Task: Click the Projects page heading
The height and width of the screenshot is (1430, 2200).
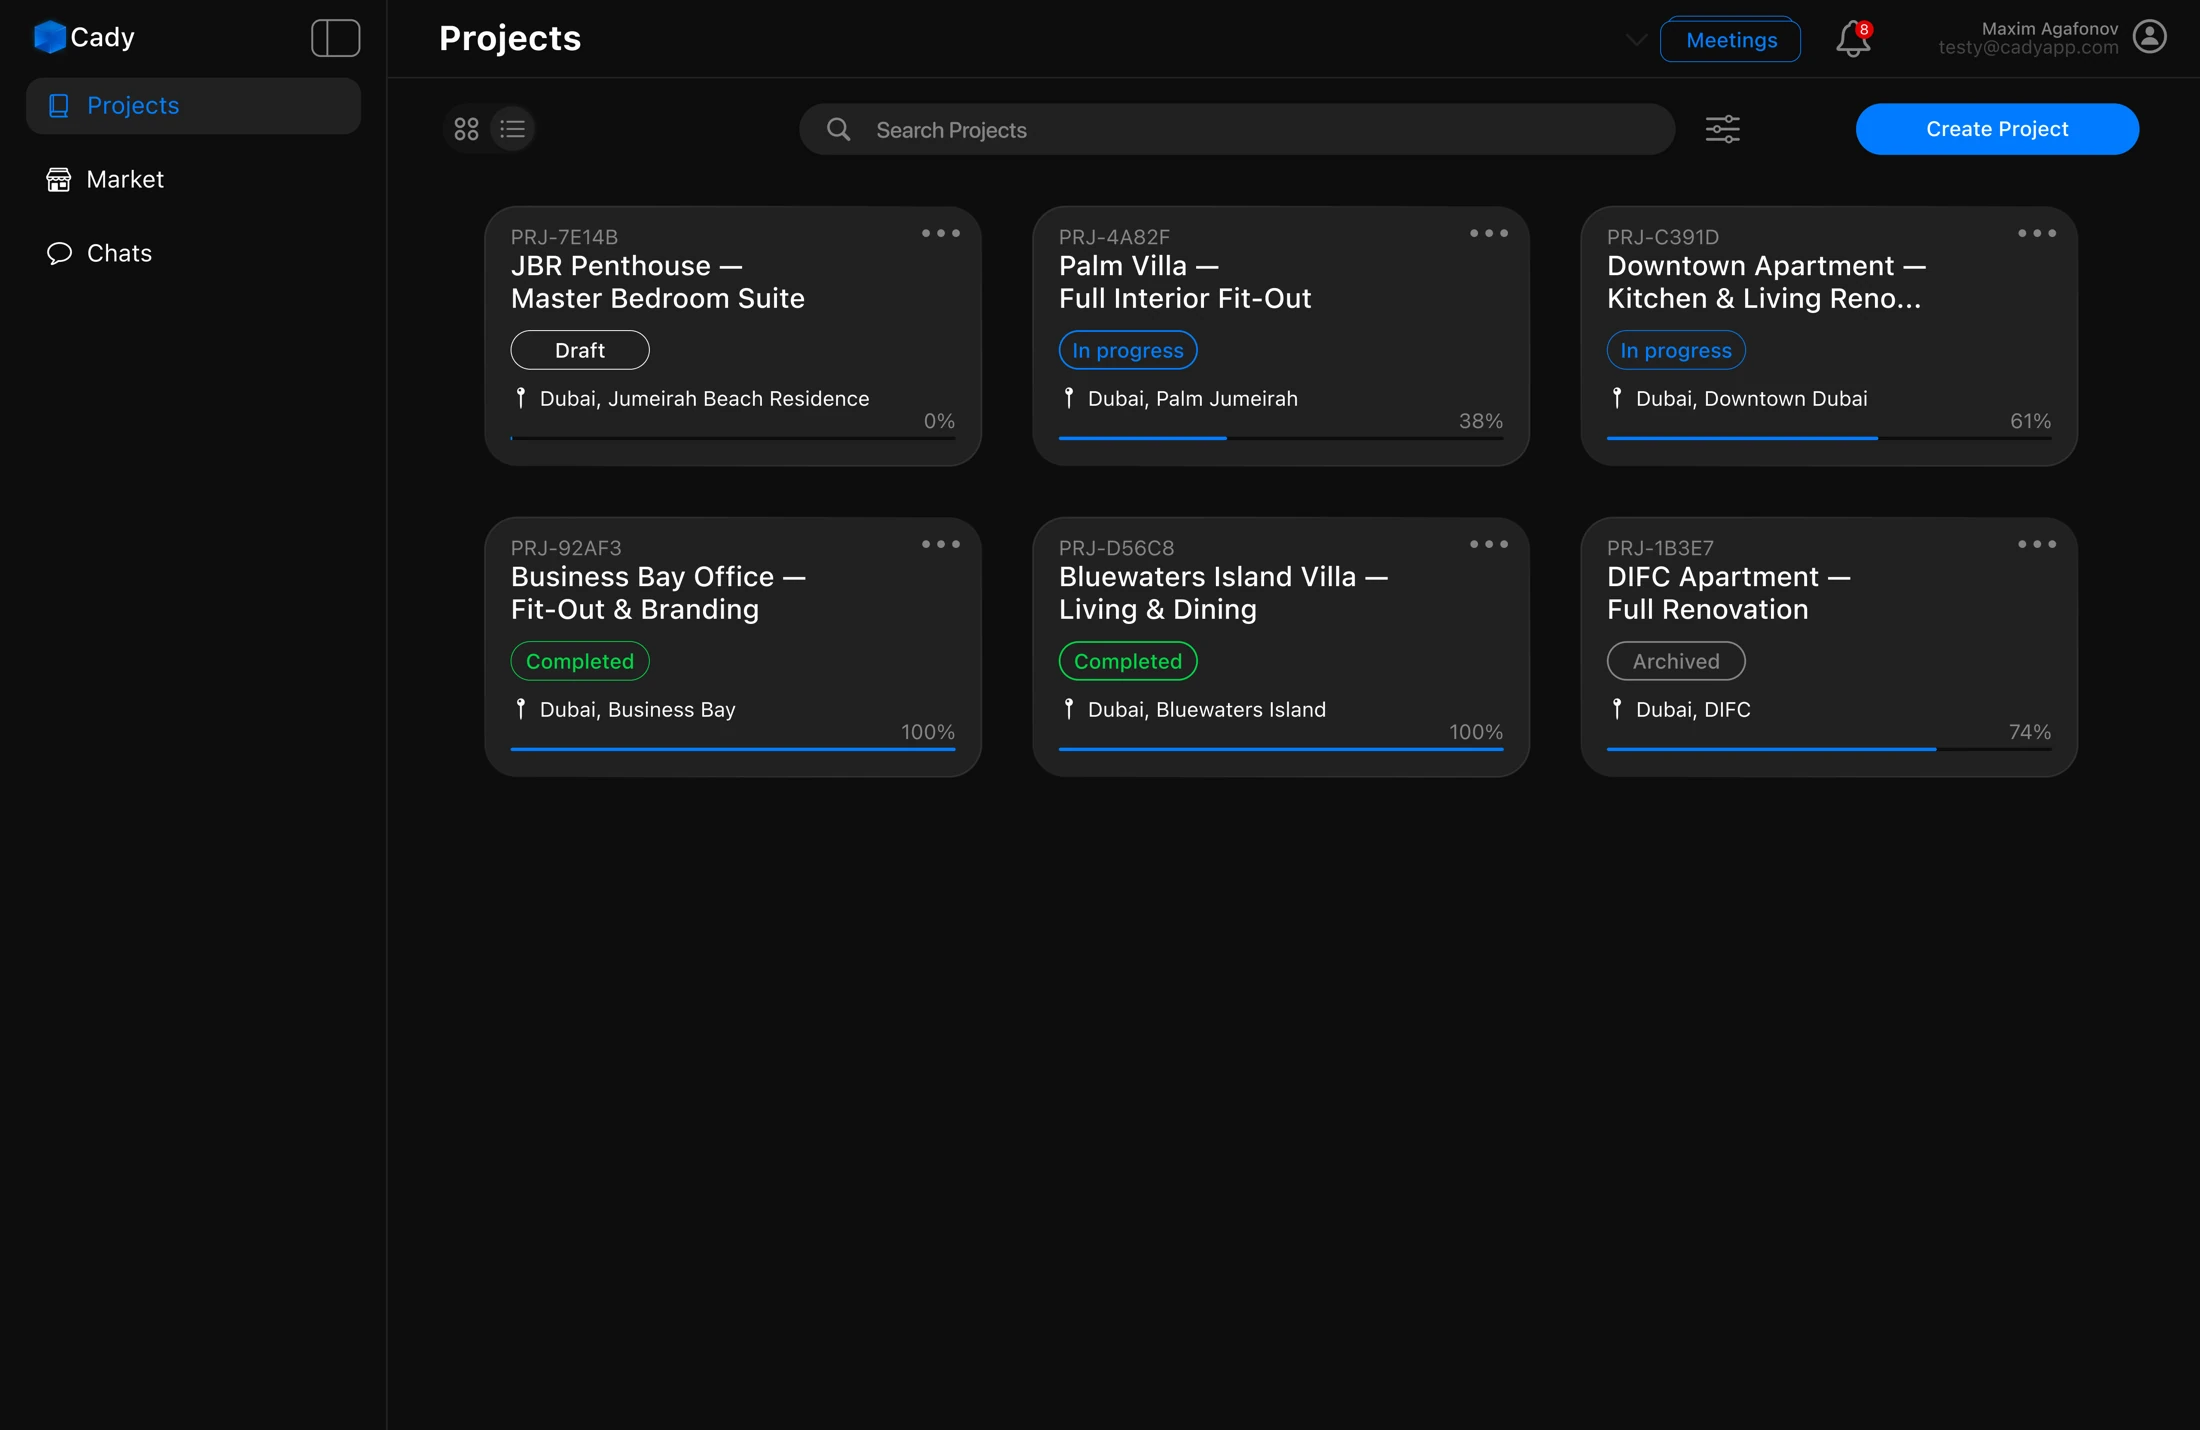Action: [510, 38]
